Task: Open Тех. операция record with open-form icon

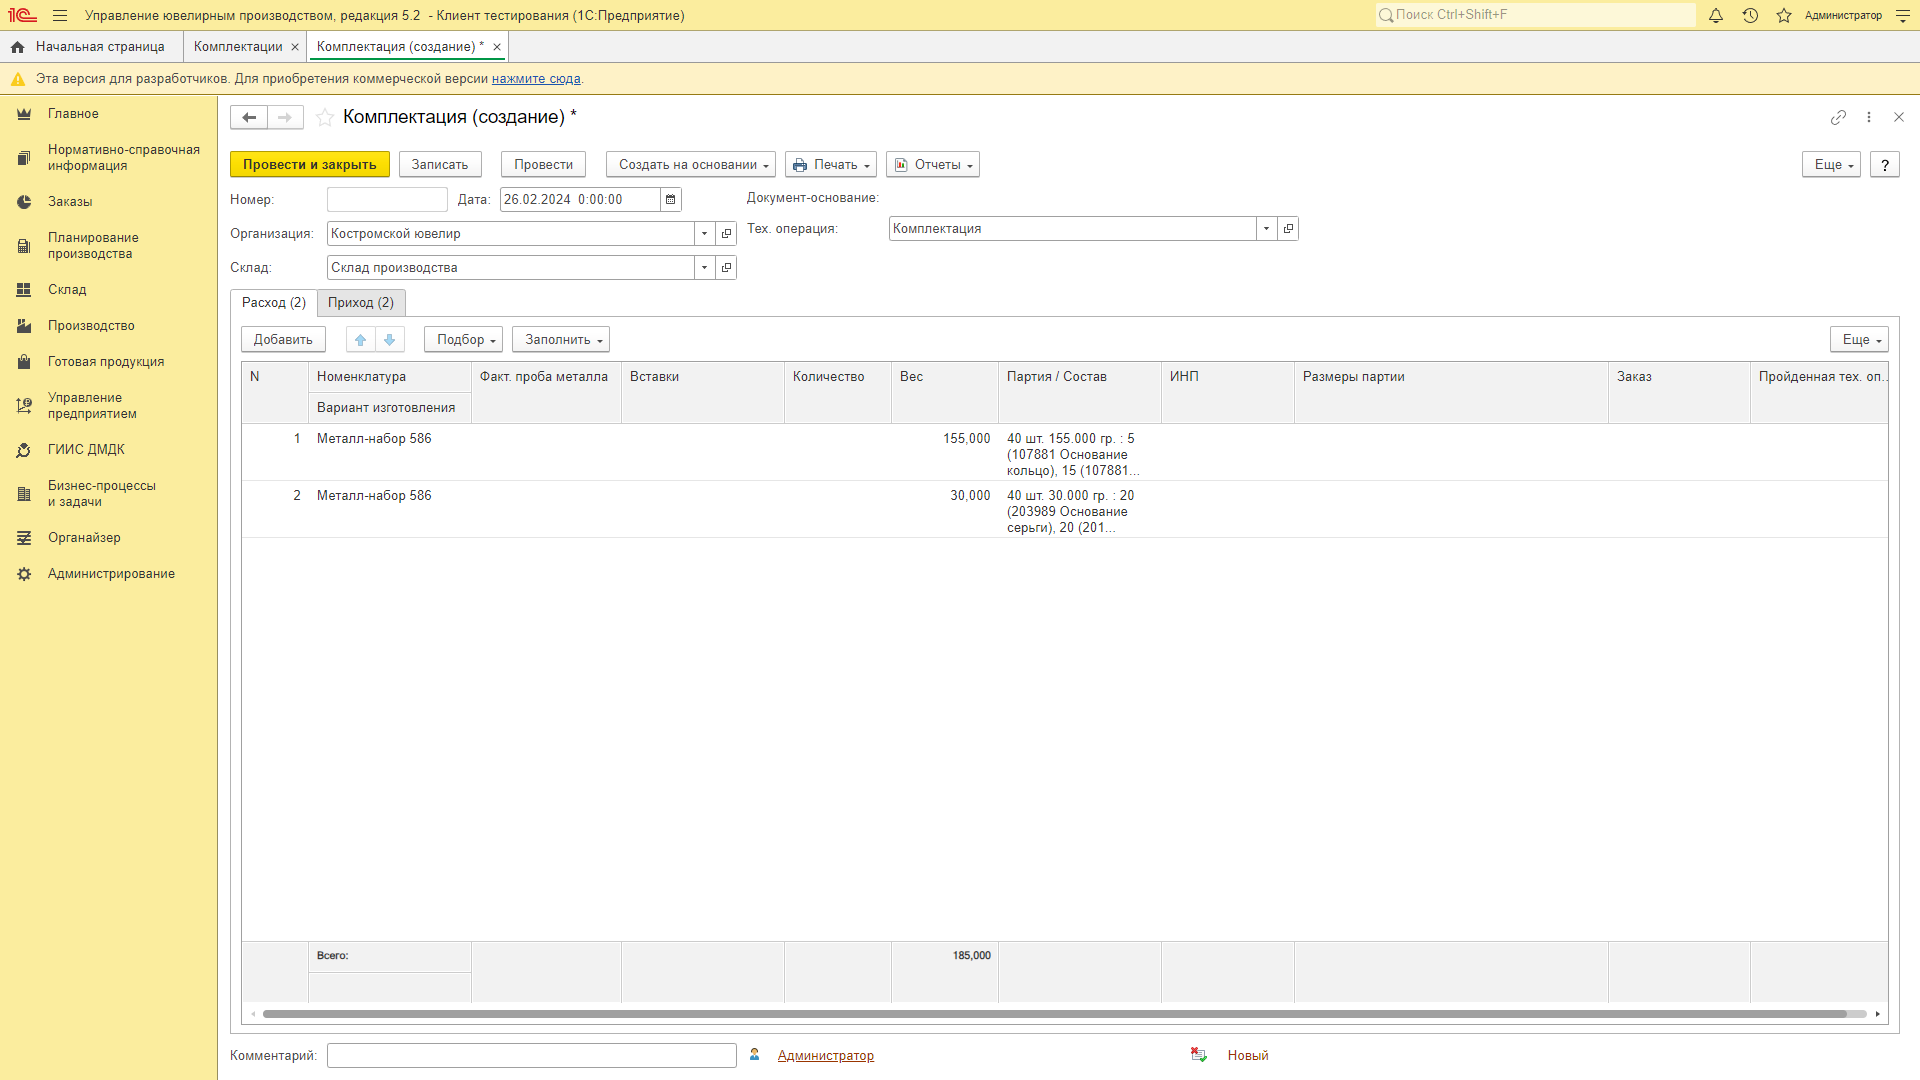Action: pyautogui.click(x=1289, y=228)
